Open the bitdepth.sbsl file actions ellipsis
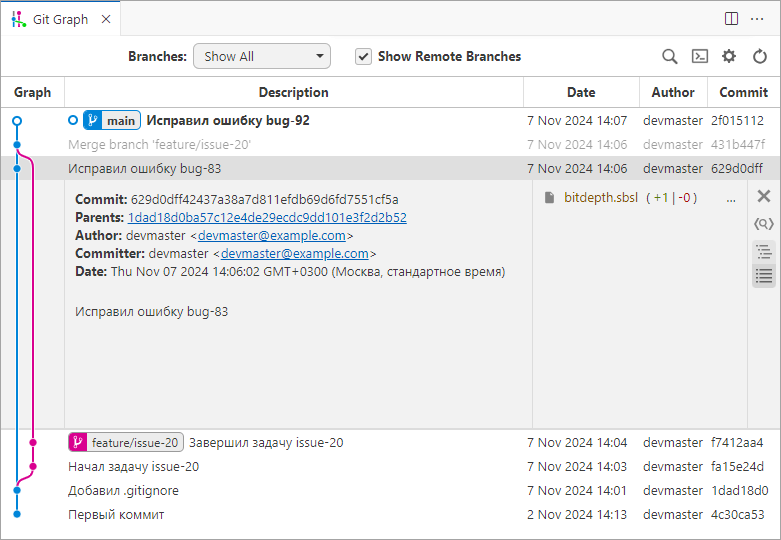This screenshot has width=781, height=540. [731, 198]
